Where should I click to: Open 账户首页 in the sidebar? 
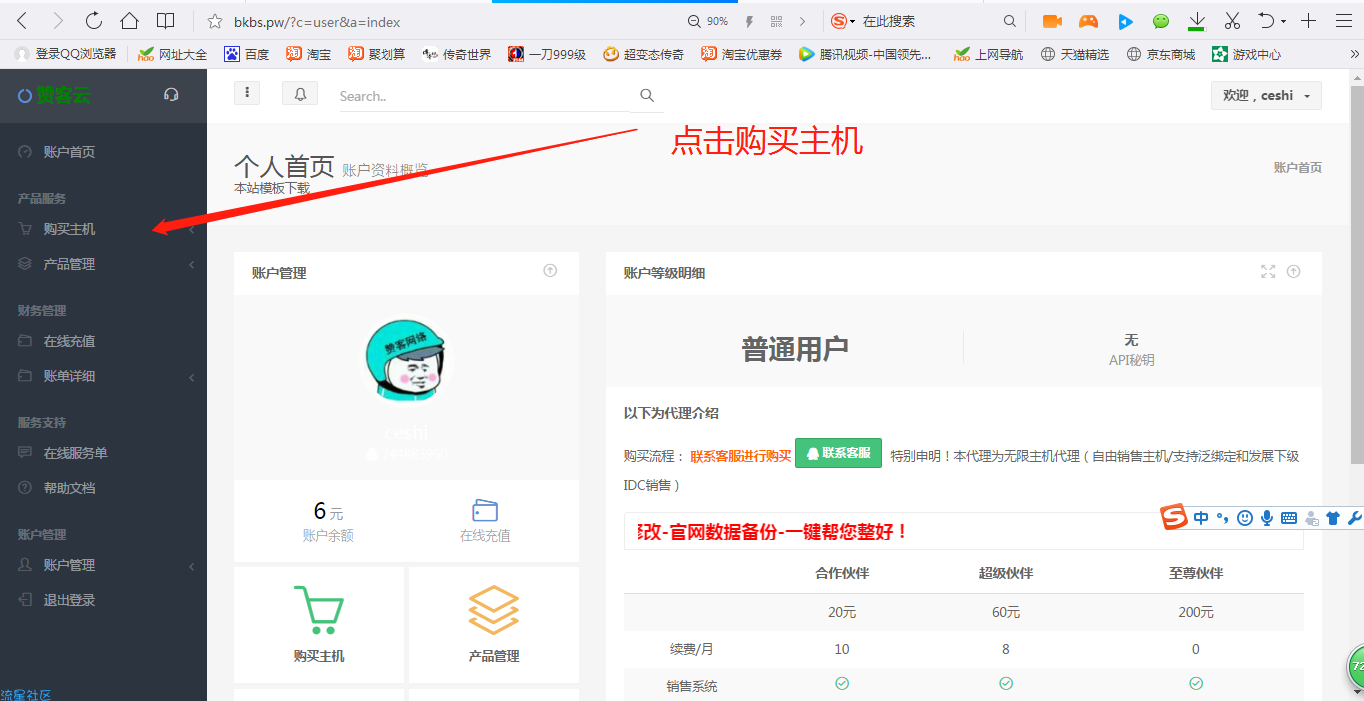tap(69, 152)
